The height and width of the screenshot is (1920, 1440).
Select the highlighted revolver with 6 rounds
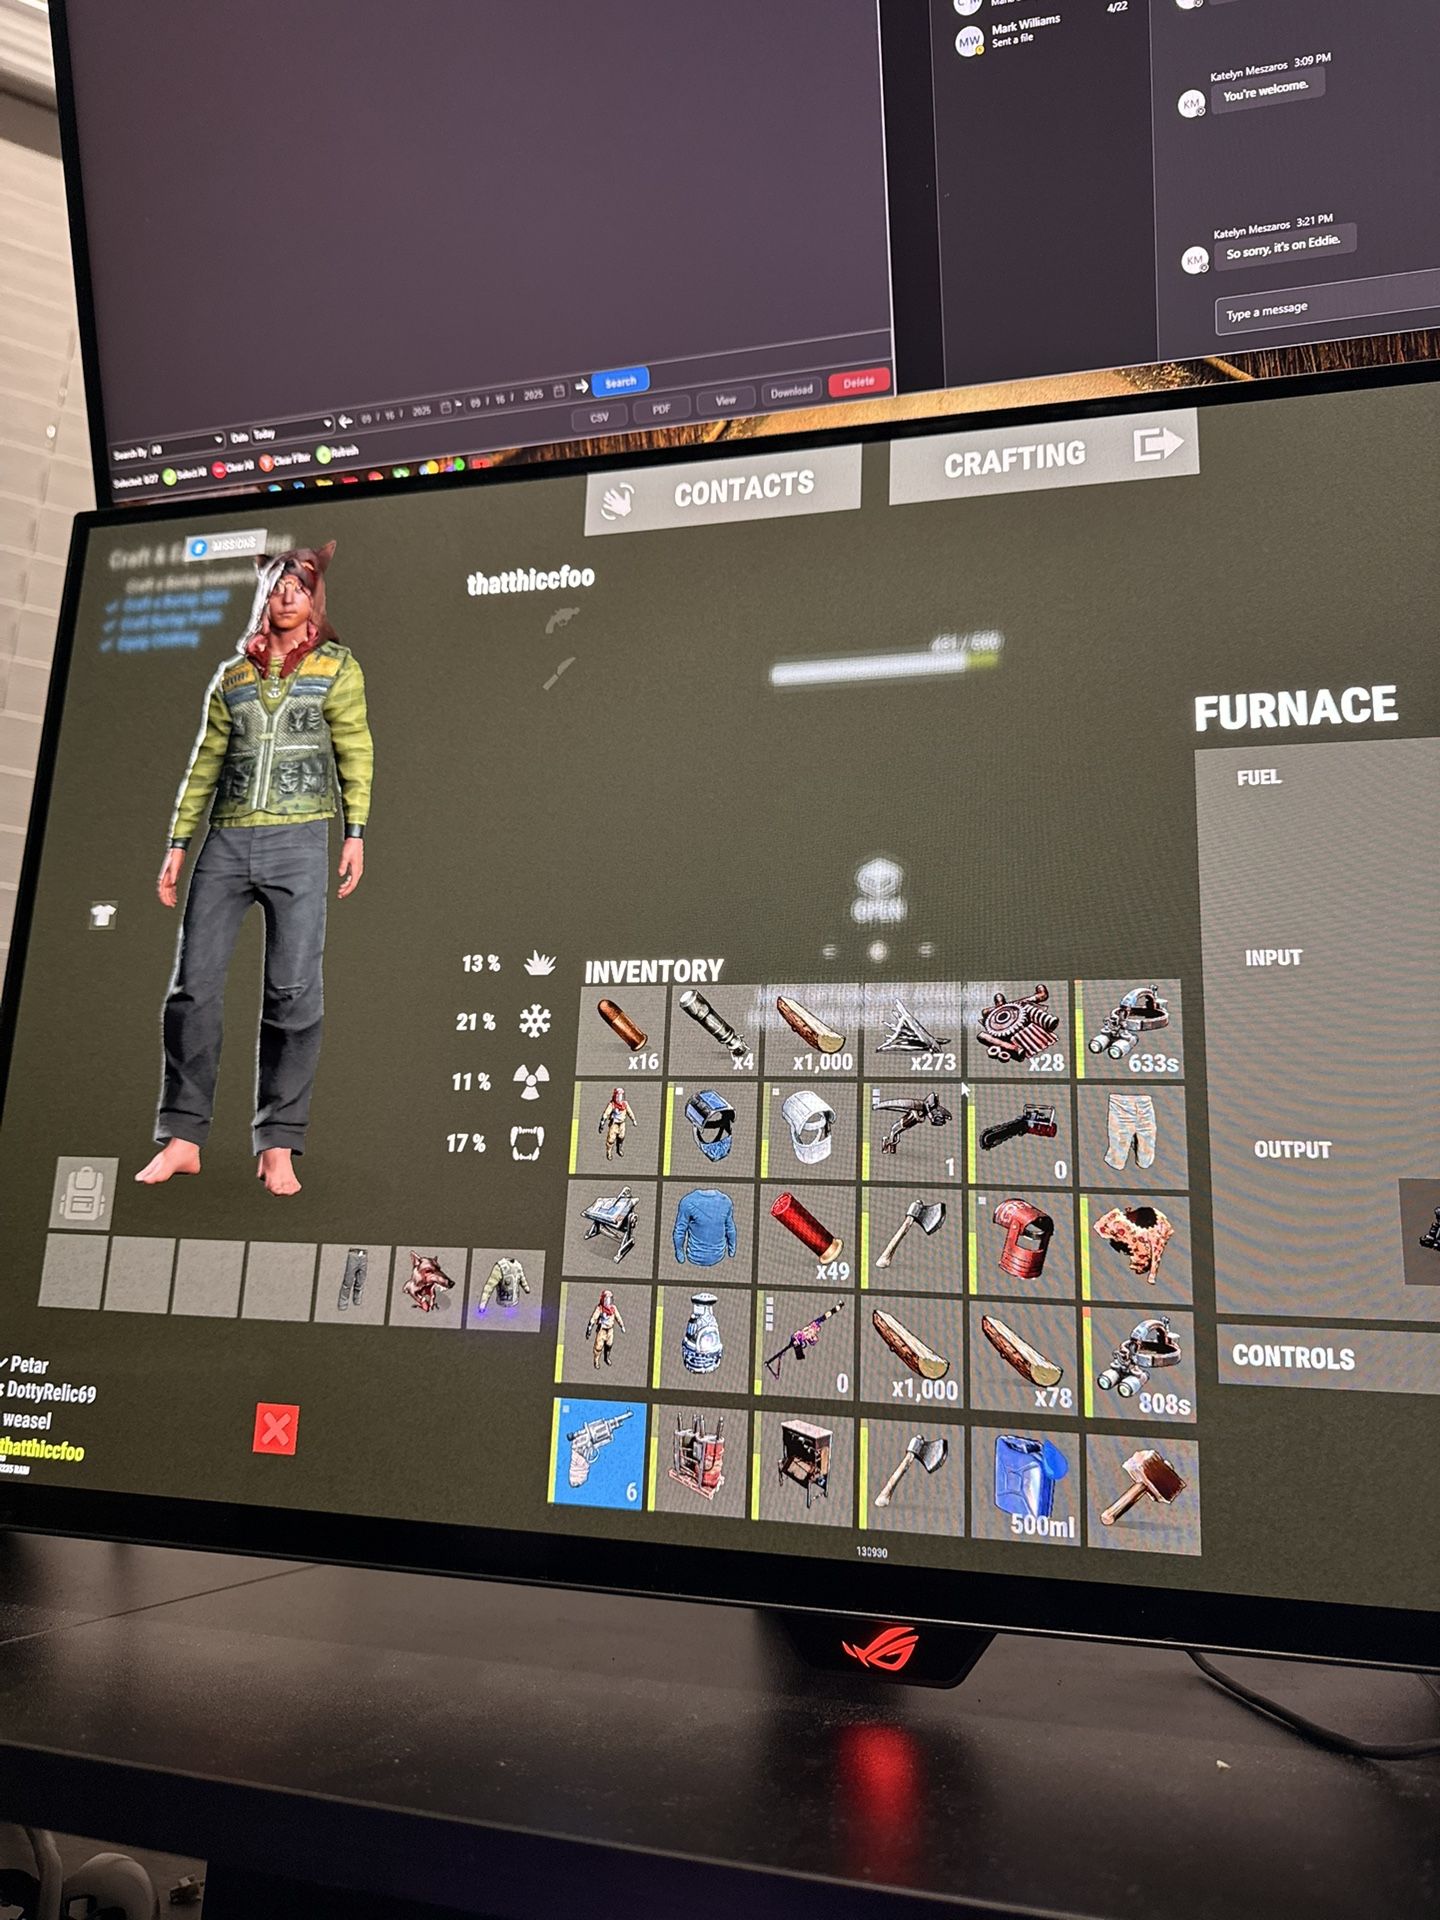pos(598,1452)
